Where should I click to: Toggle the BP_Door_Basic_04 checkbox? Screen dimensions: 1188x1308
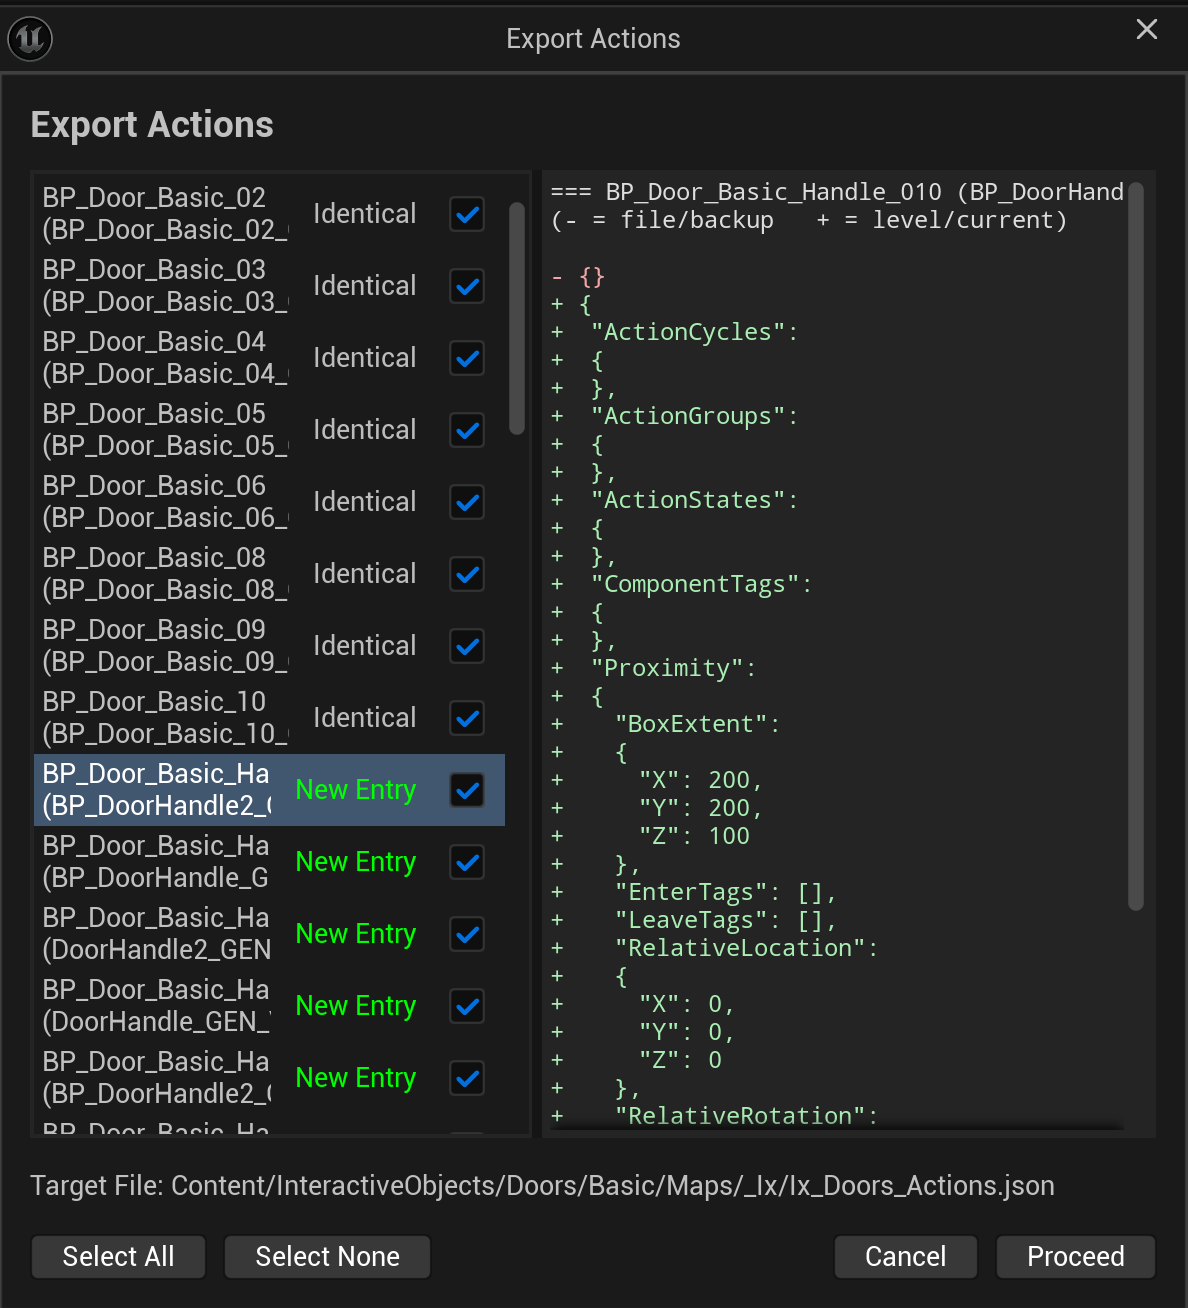point(467,358)
